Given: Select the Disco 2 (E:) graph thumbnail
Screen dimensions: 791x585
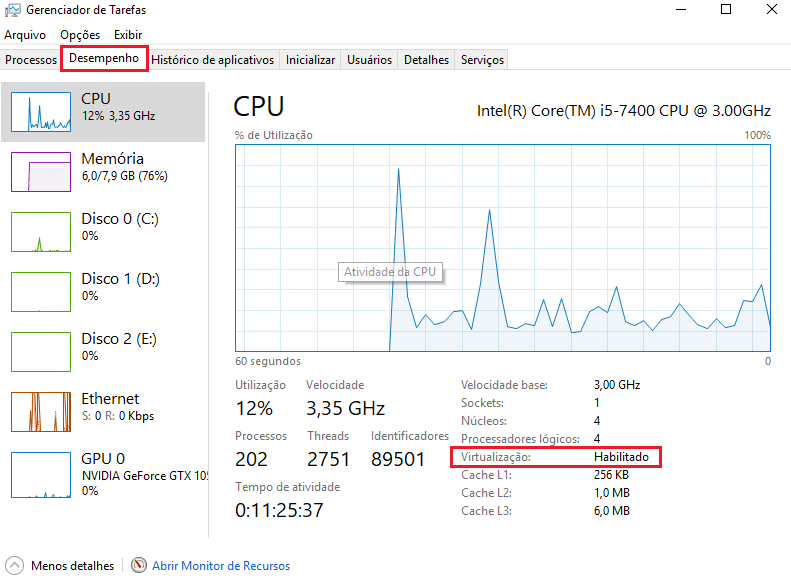Looking at the screenshot, I should [41, 352].
